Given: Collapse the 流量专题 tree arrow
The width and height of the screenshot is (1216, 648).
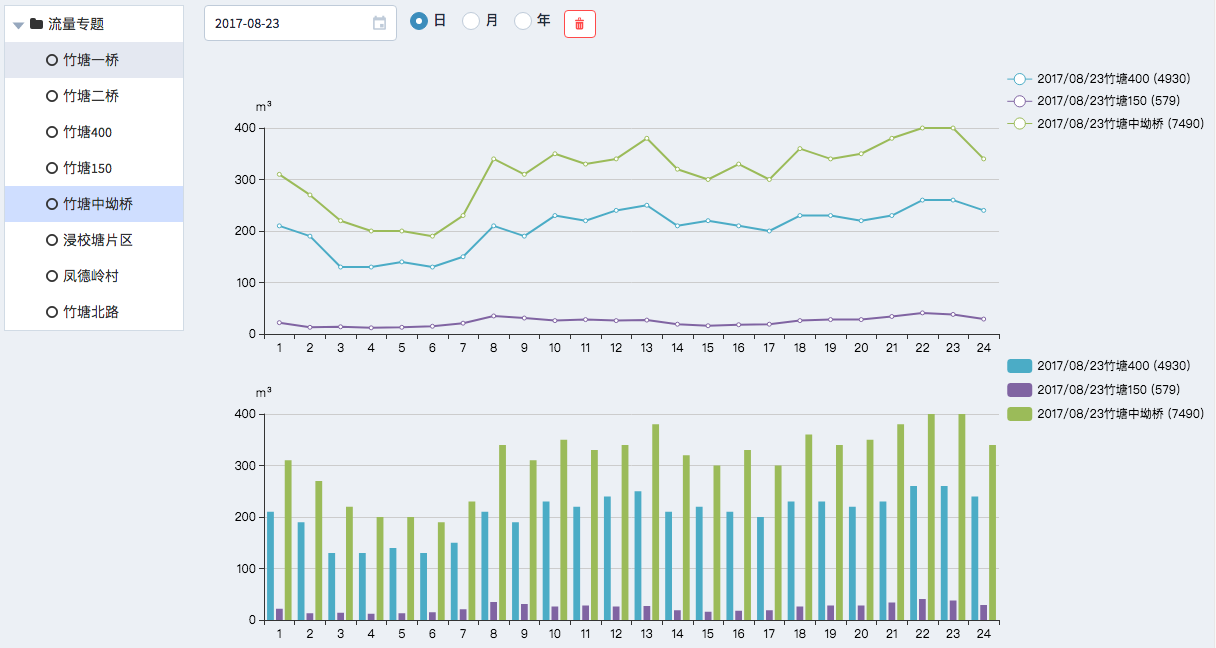Looking at the screenshot, I should click(18, 25).
